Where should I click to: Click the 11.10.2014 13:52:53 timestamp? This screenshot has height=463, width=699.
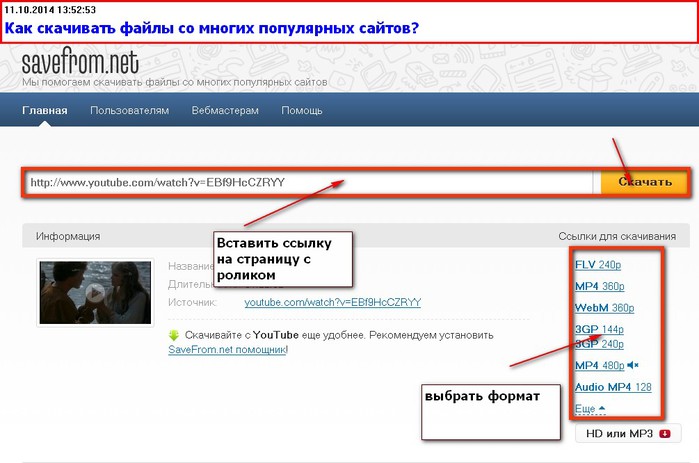(49, 9)
